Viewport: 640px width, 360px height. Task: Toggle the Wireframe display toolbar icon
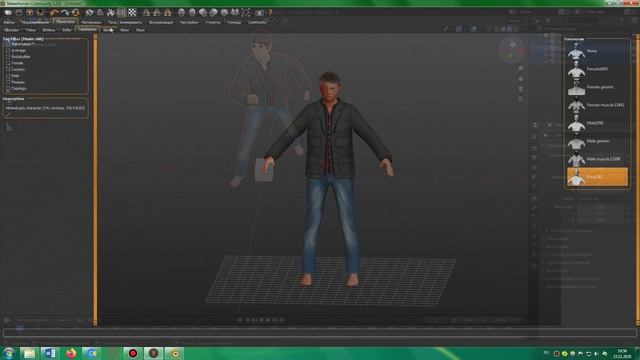[100, 13]
